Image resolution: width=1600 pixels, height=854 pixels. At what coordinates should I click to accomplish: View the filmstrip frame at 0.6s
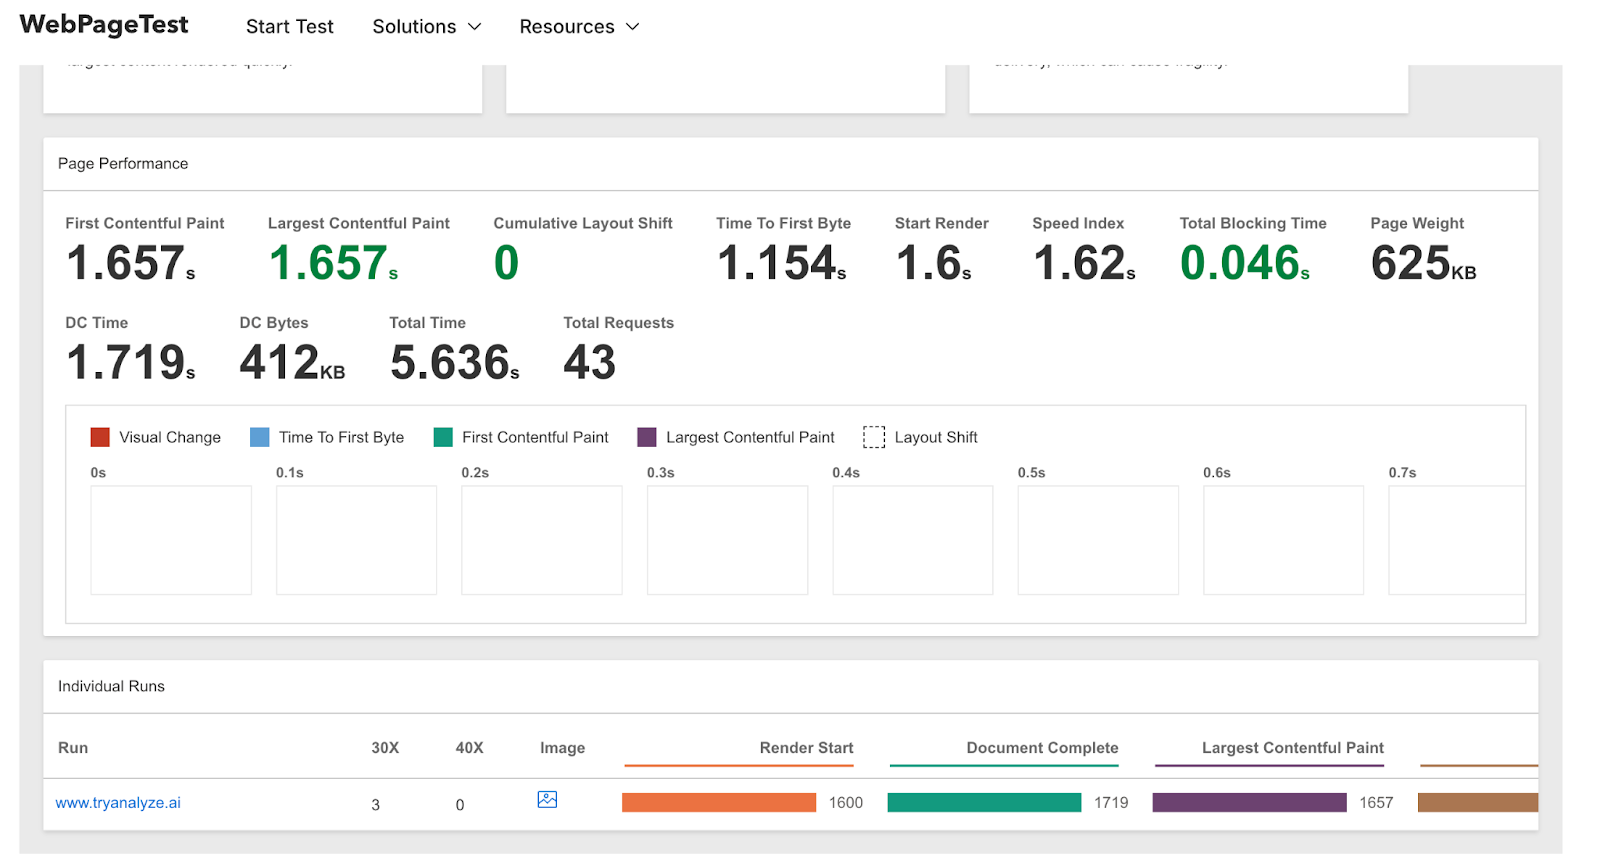[1283, 540]
